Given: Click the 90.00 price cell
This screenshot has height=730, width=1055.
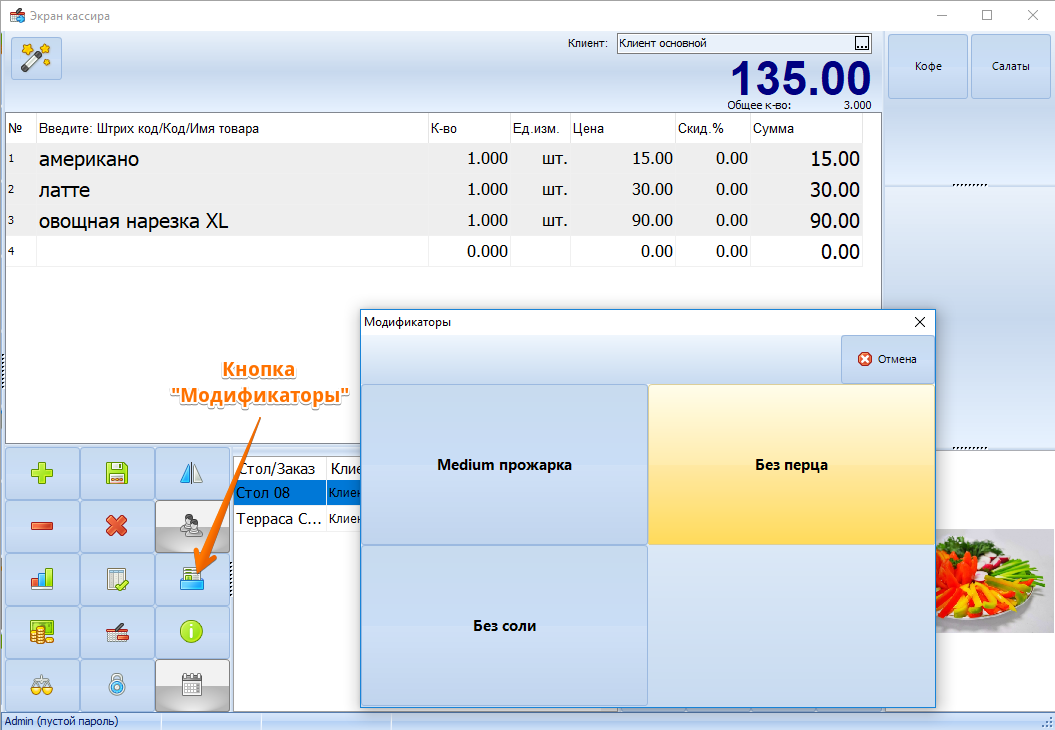Looking at the screenshot, I should [622, 221].
